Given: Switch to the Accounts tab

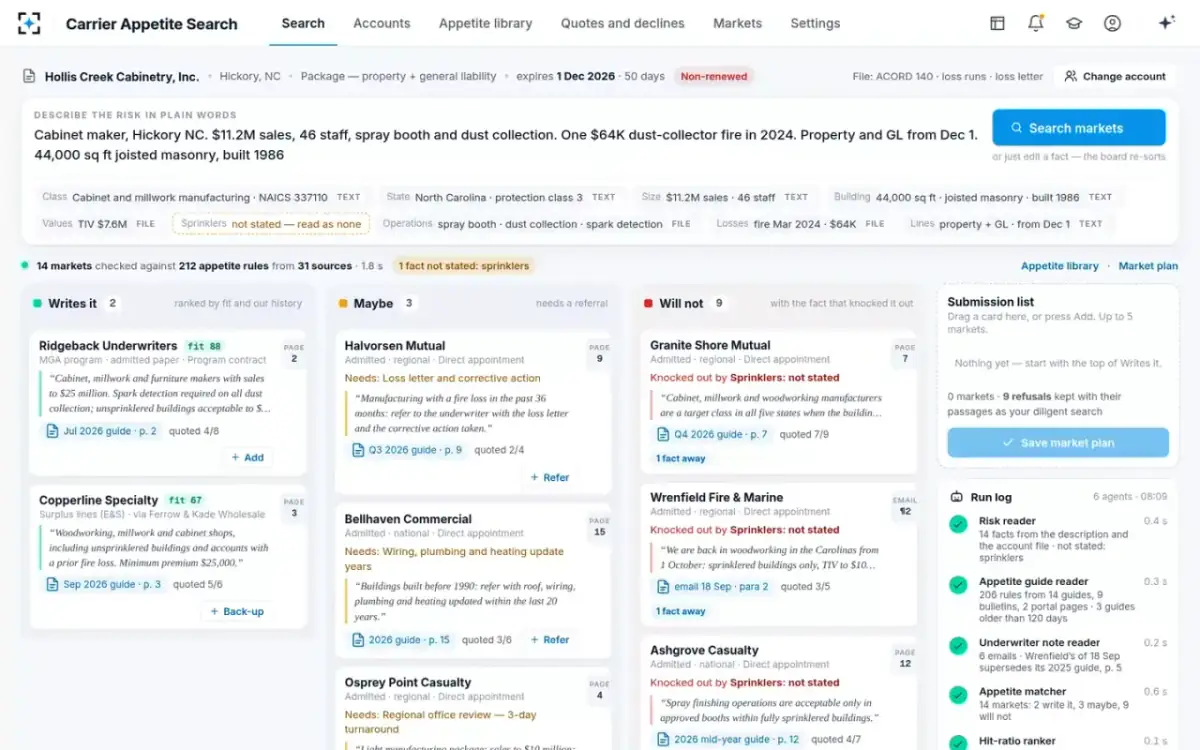Looking at the screenshot, I should [382, 23].
